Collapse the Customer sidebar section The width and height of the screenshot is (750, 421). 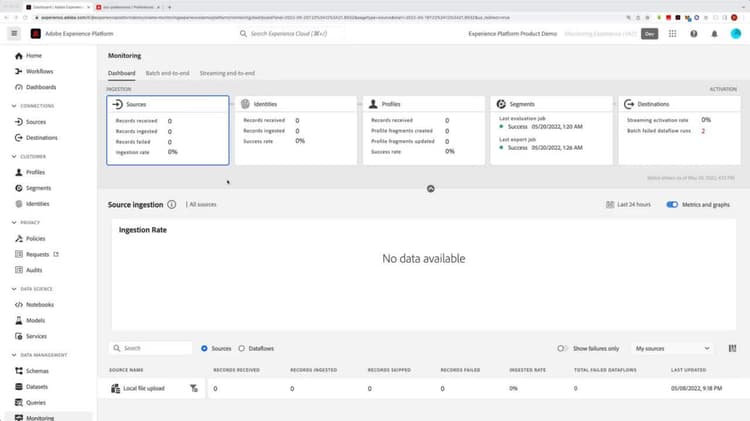pos(14,156)
